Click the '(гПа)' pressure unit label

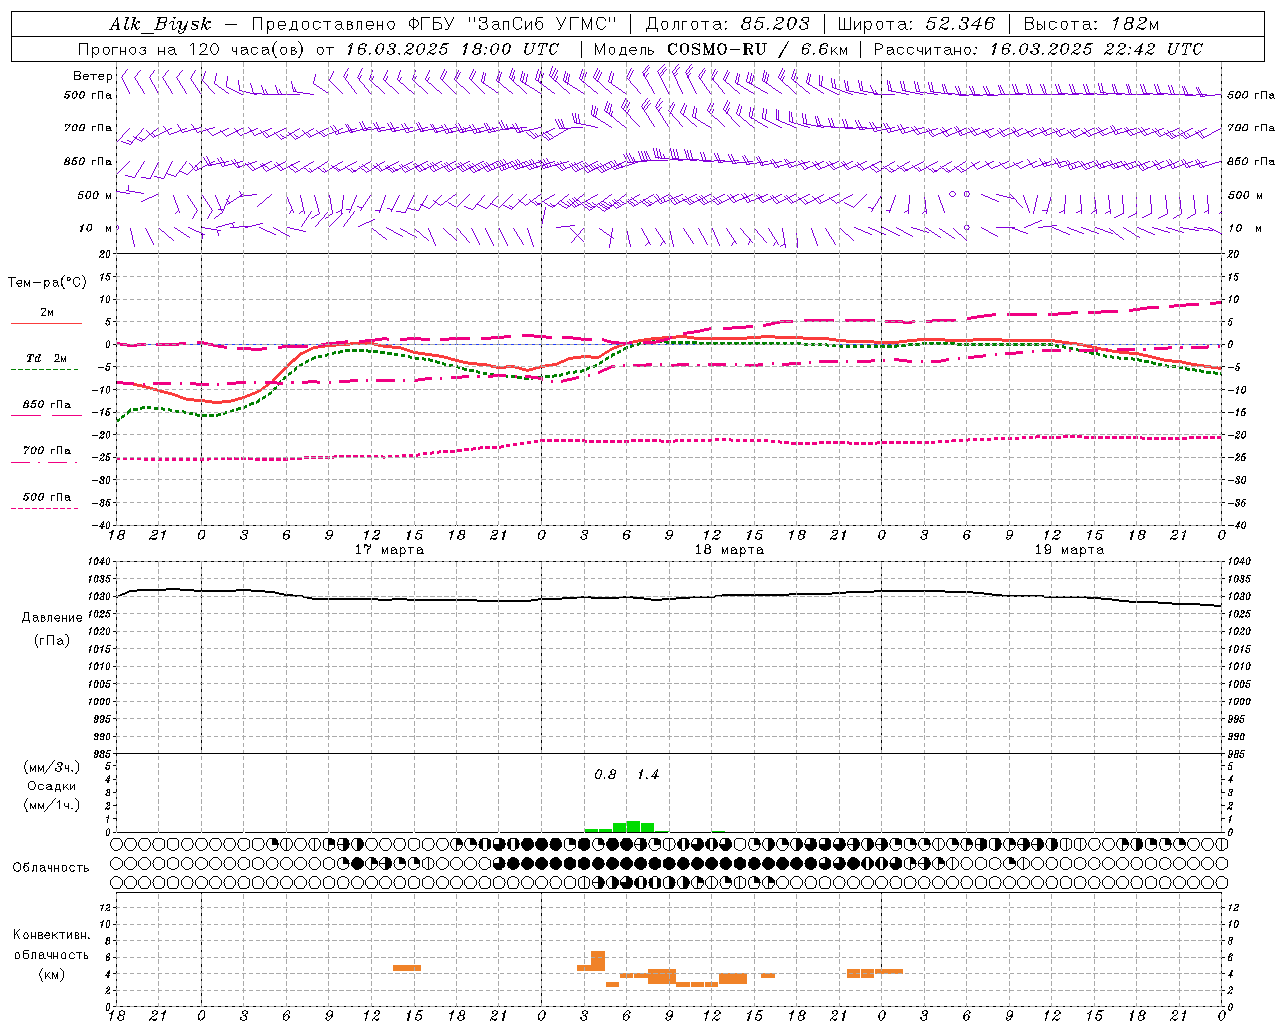click(x=52, y=640)
